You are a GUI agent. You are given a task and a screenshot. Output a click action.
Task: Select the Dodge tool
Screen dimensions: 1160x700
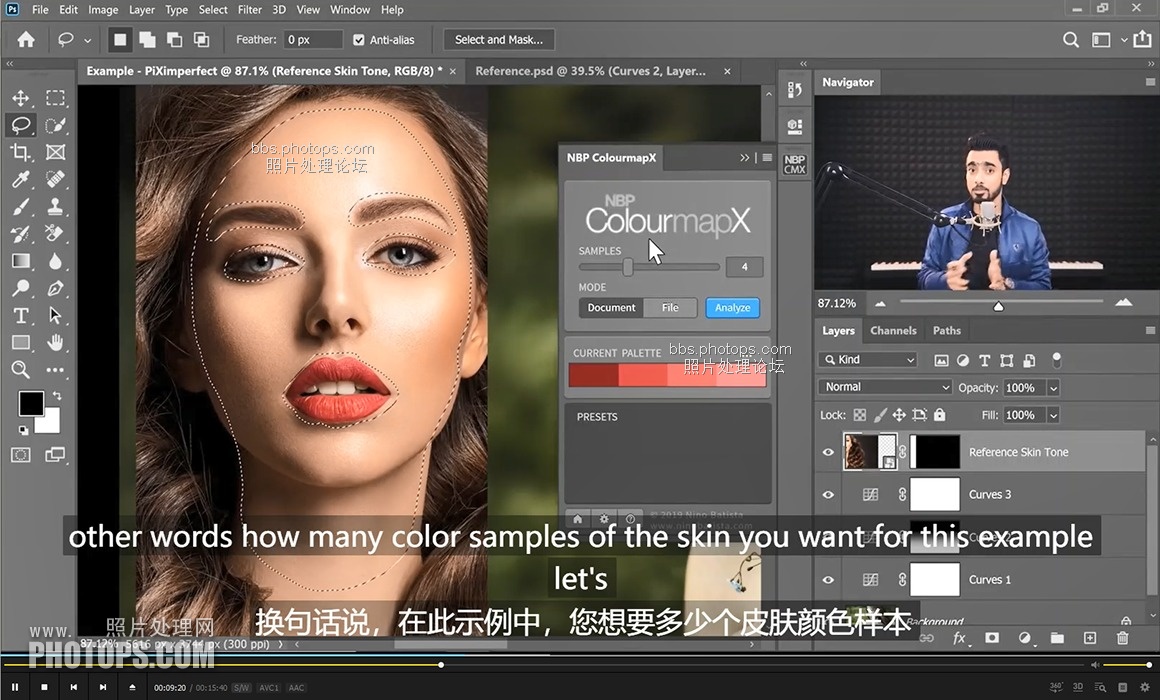coord(21,288)
